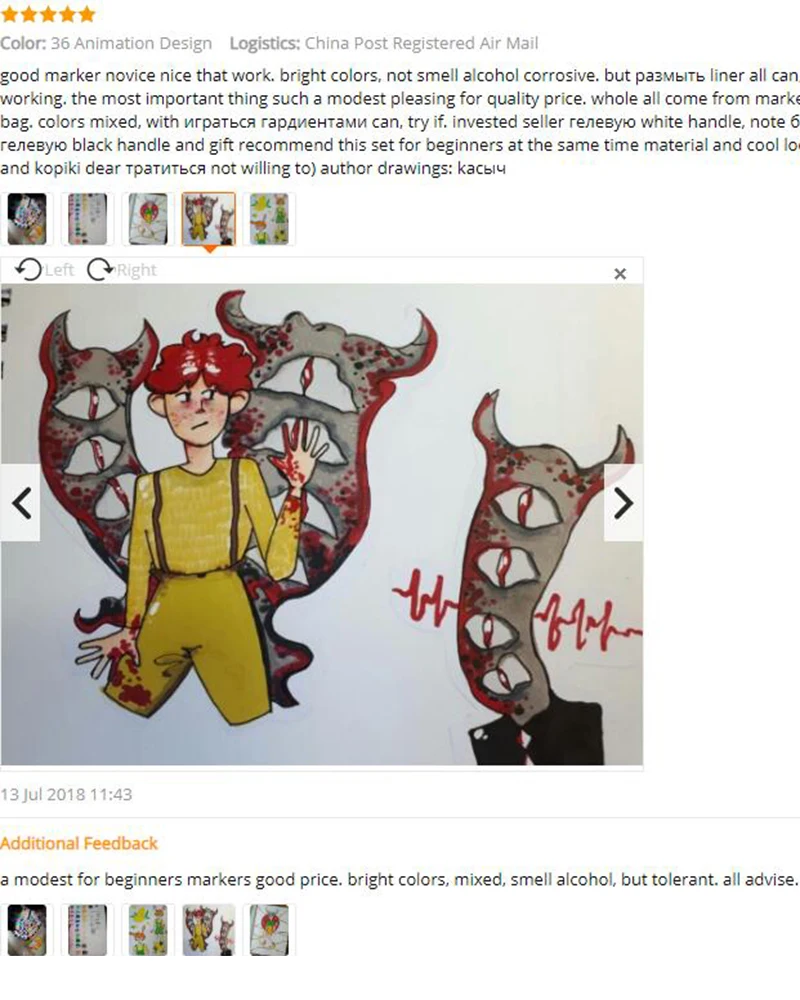Go to the next review photo
800x1000 pixels.
tap(623, 503)
